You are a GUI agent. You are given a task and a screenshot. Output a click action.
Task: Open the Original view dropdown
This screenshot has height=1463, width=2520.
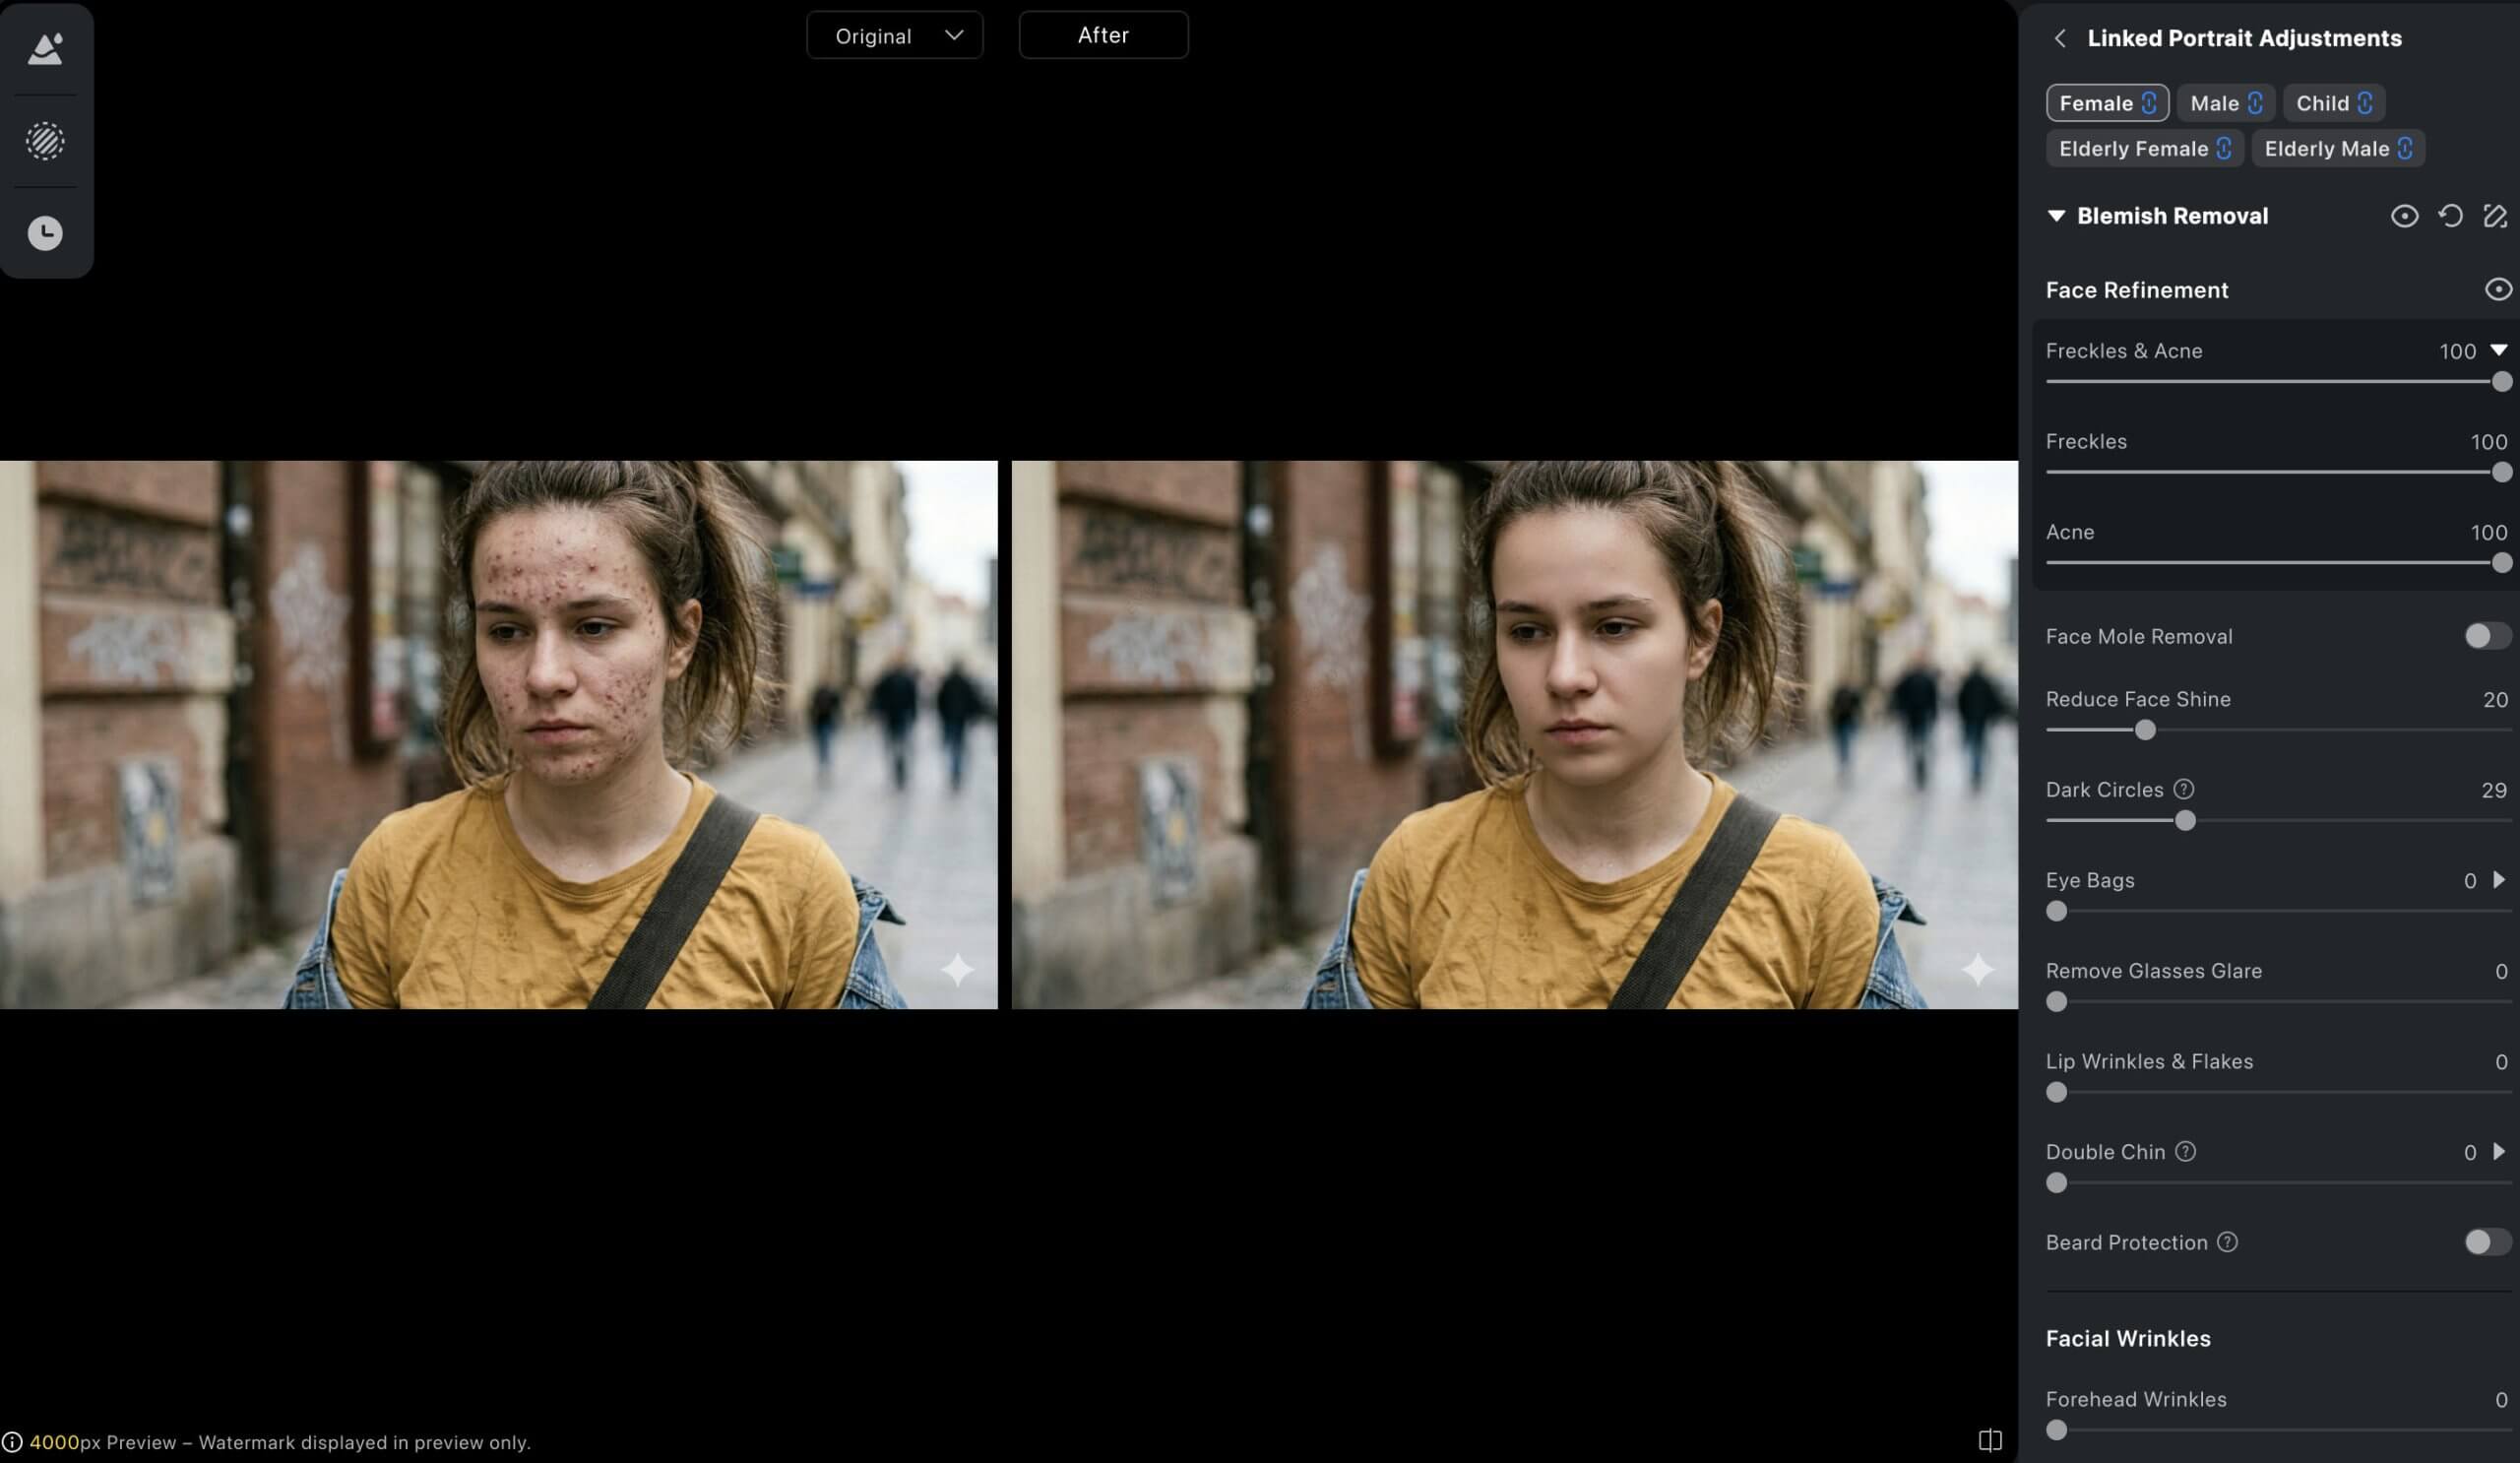click(x=895, y=36)
